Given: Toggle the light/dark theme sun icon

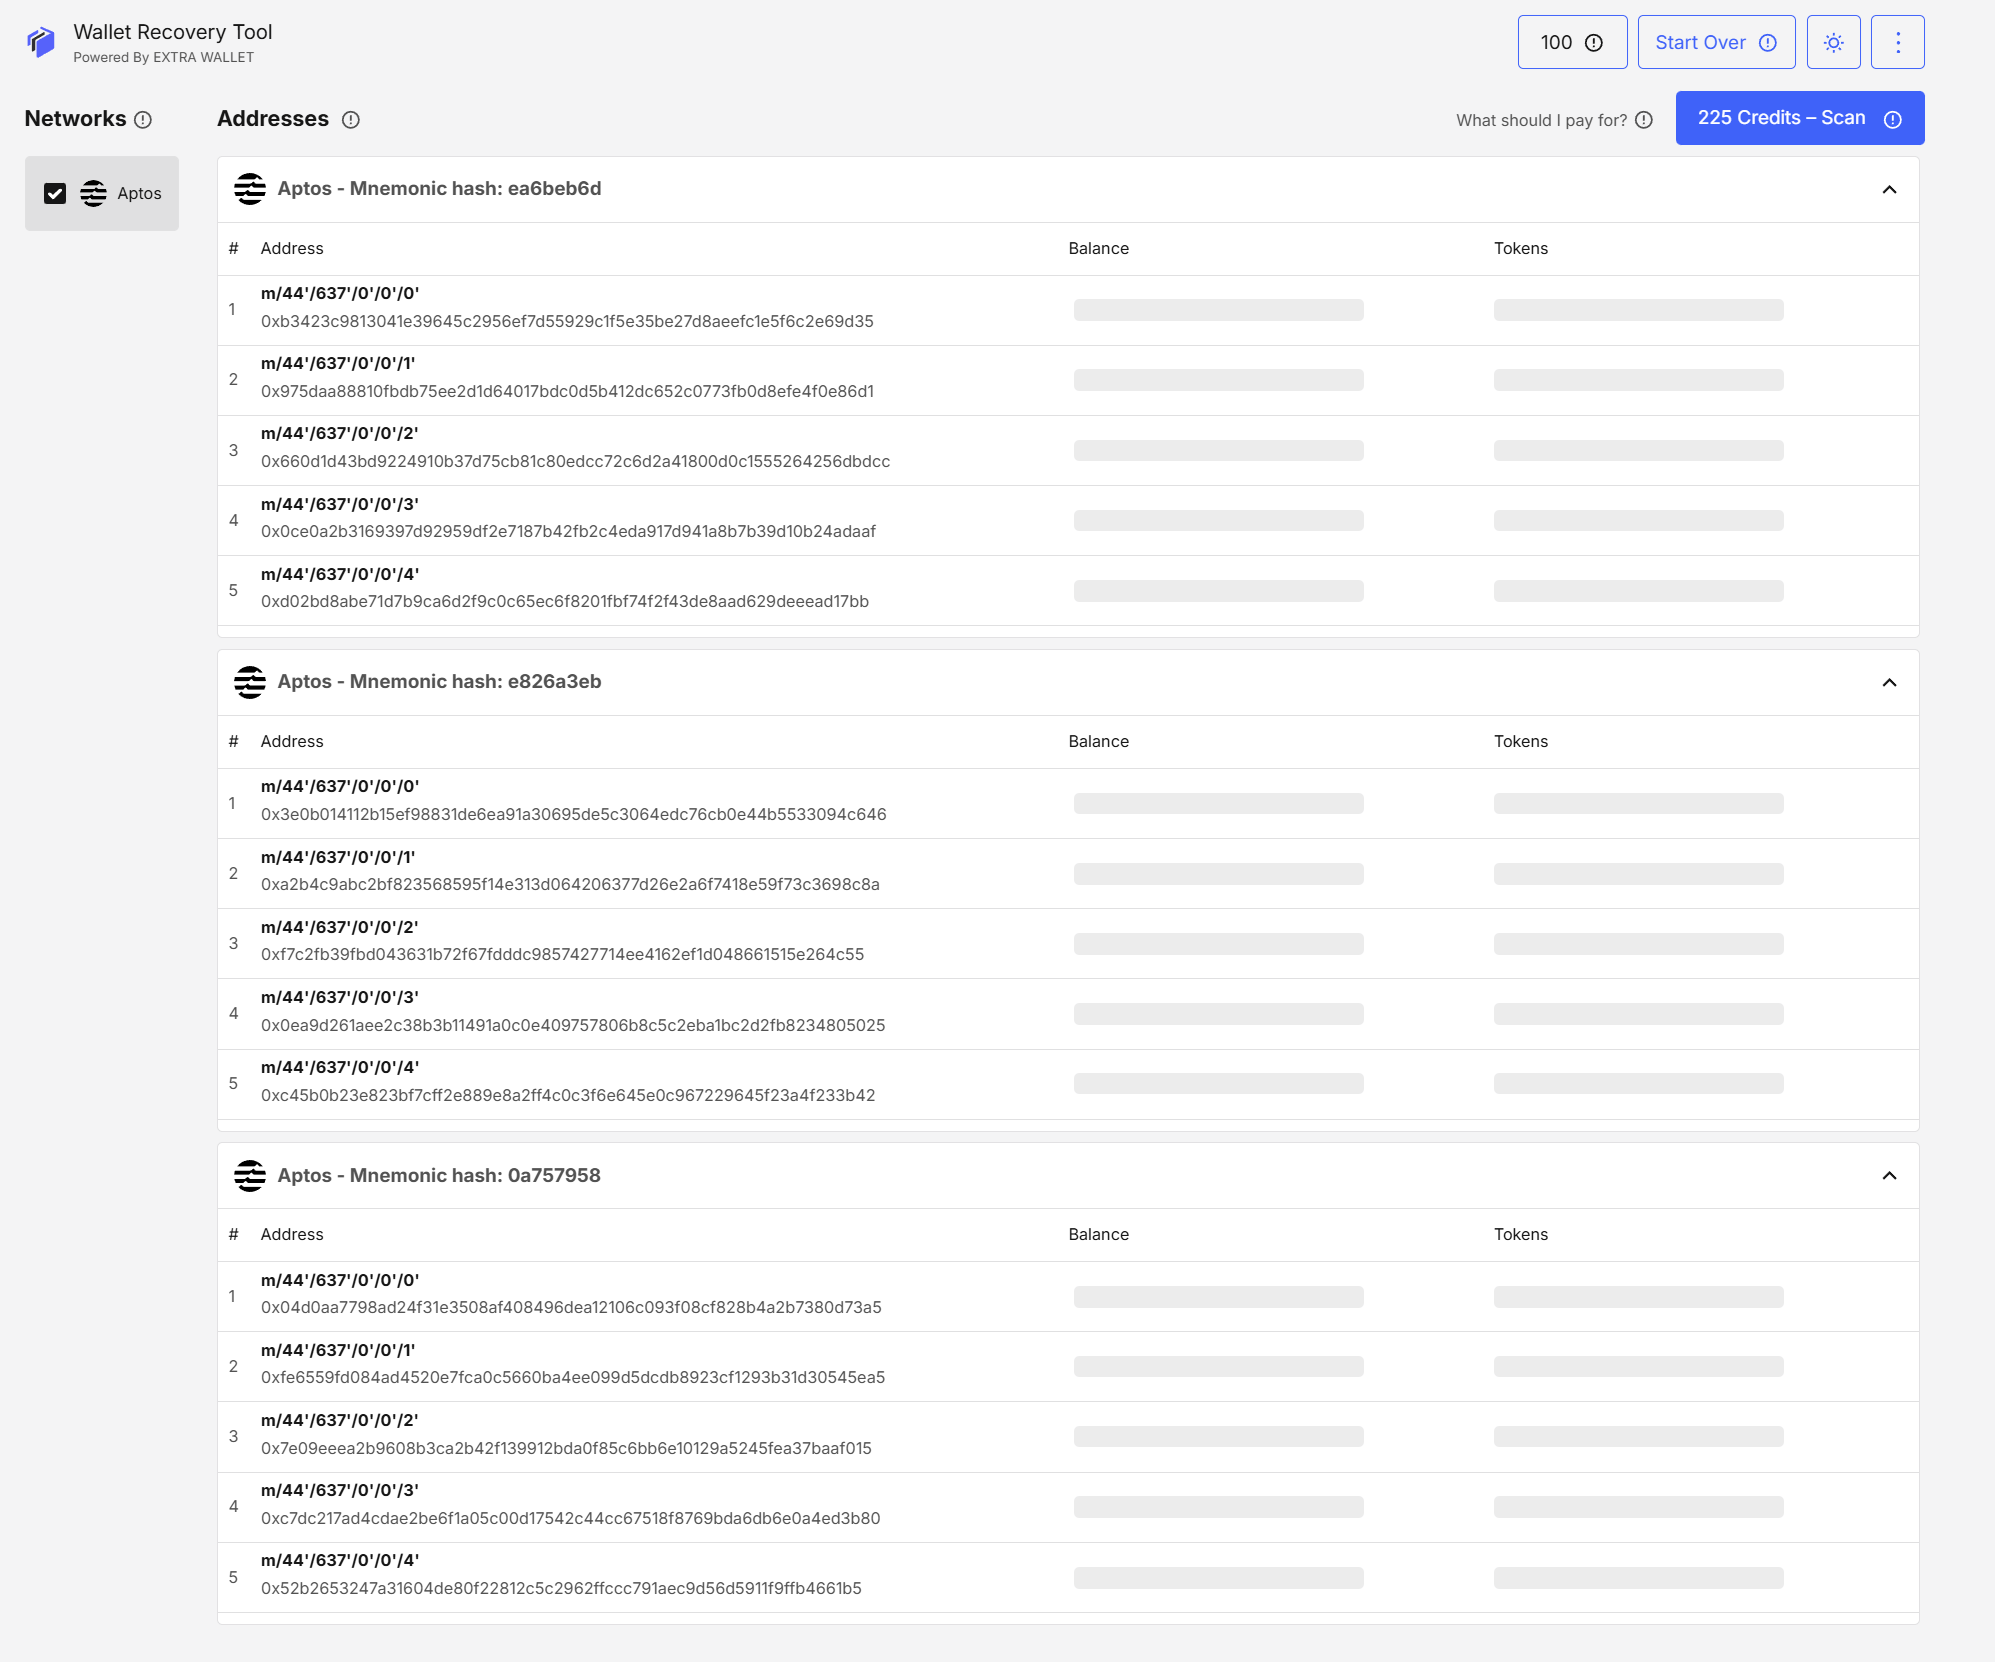Looking at the screenshot, I should (x=1833, y=42).
